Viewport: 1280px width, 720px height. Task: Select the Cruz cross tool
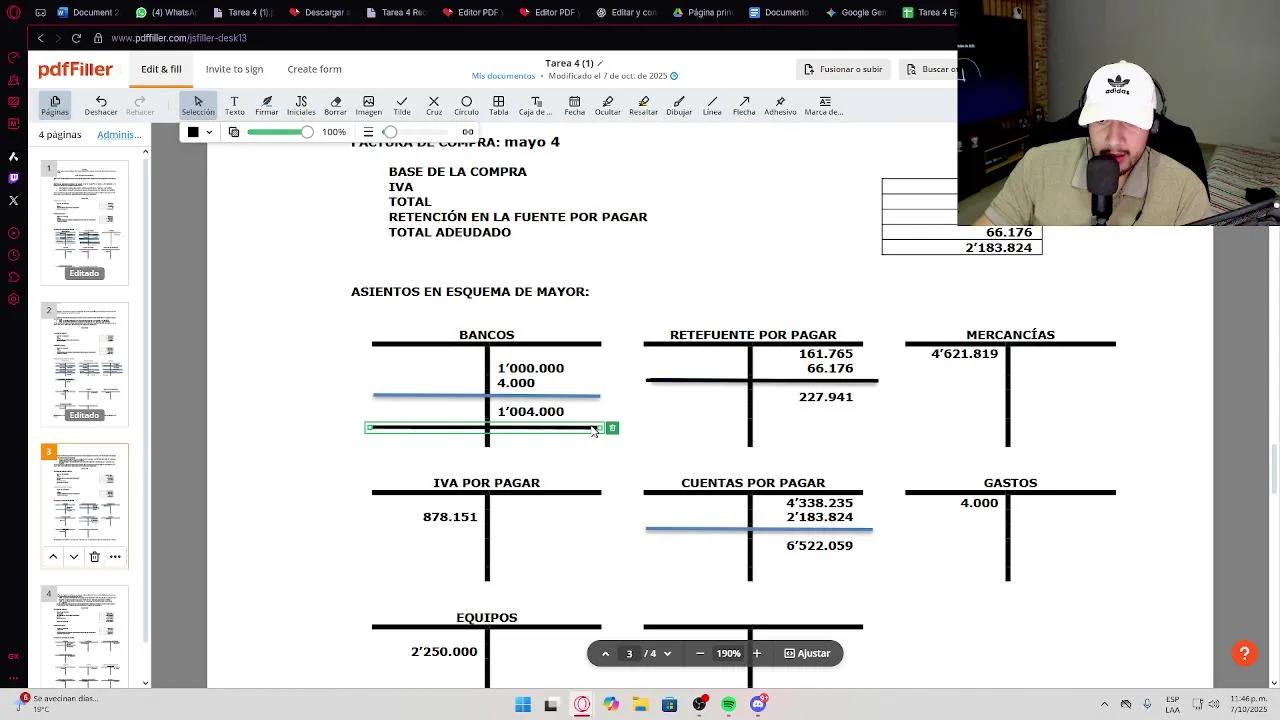[x=433, y=105]
